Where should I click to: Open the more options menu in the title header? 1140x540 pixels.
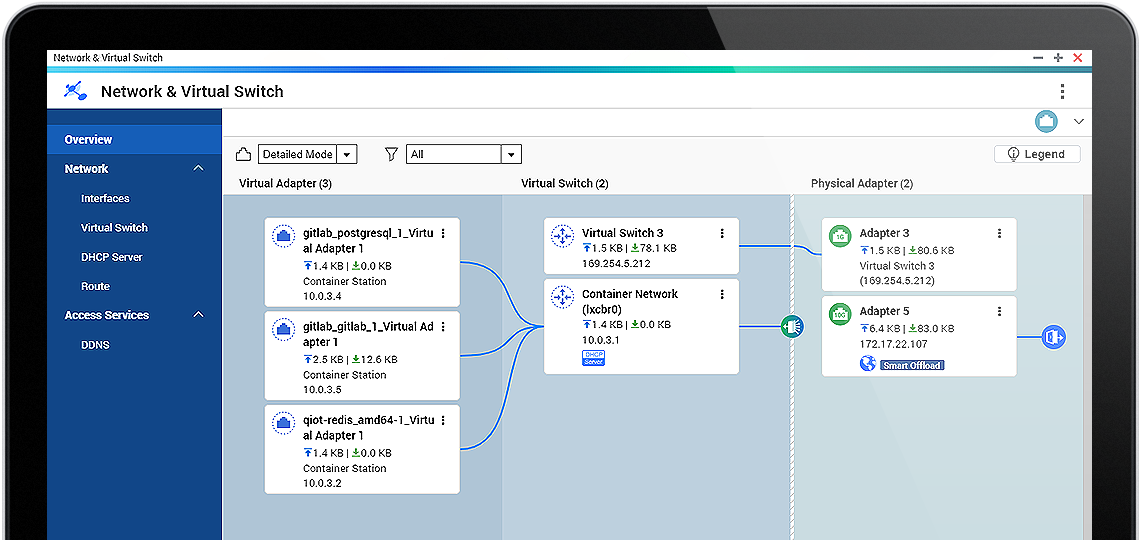(x=1062, y=92)
